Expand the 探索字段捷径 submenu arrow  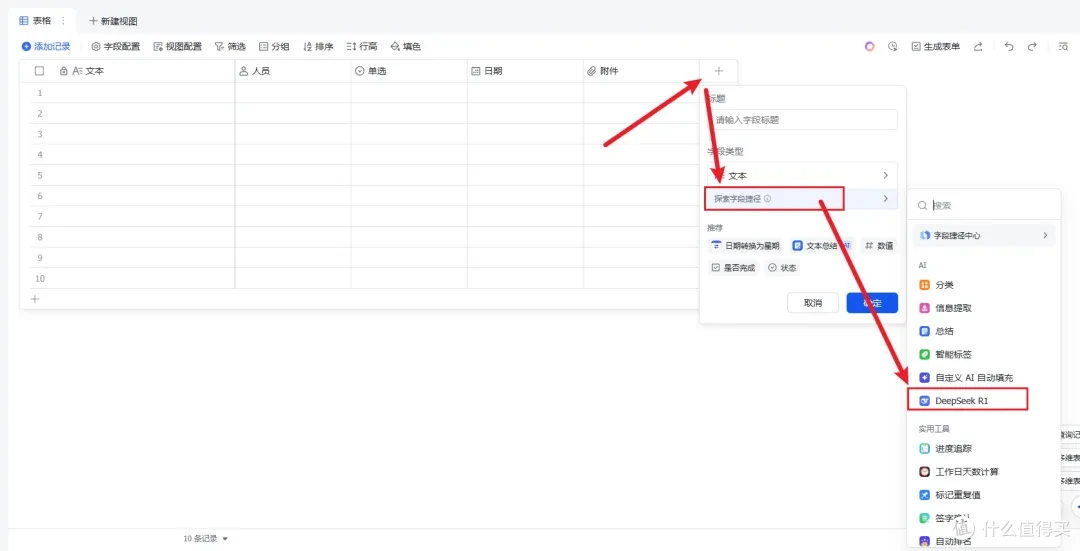coord(886,198)
